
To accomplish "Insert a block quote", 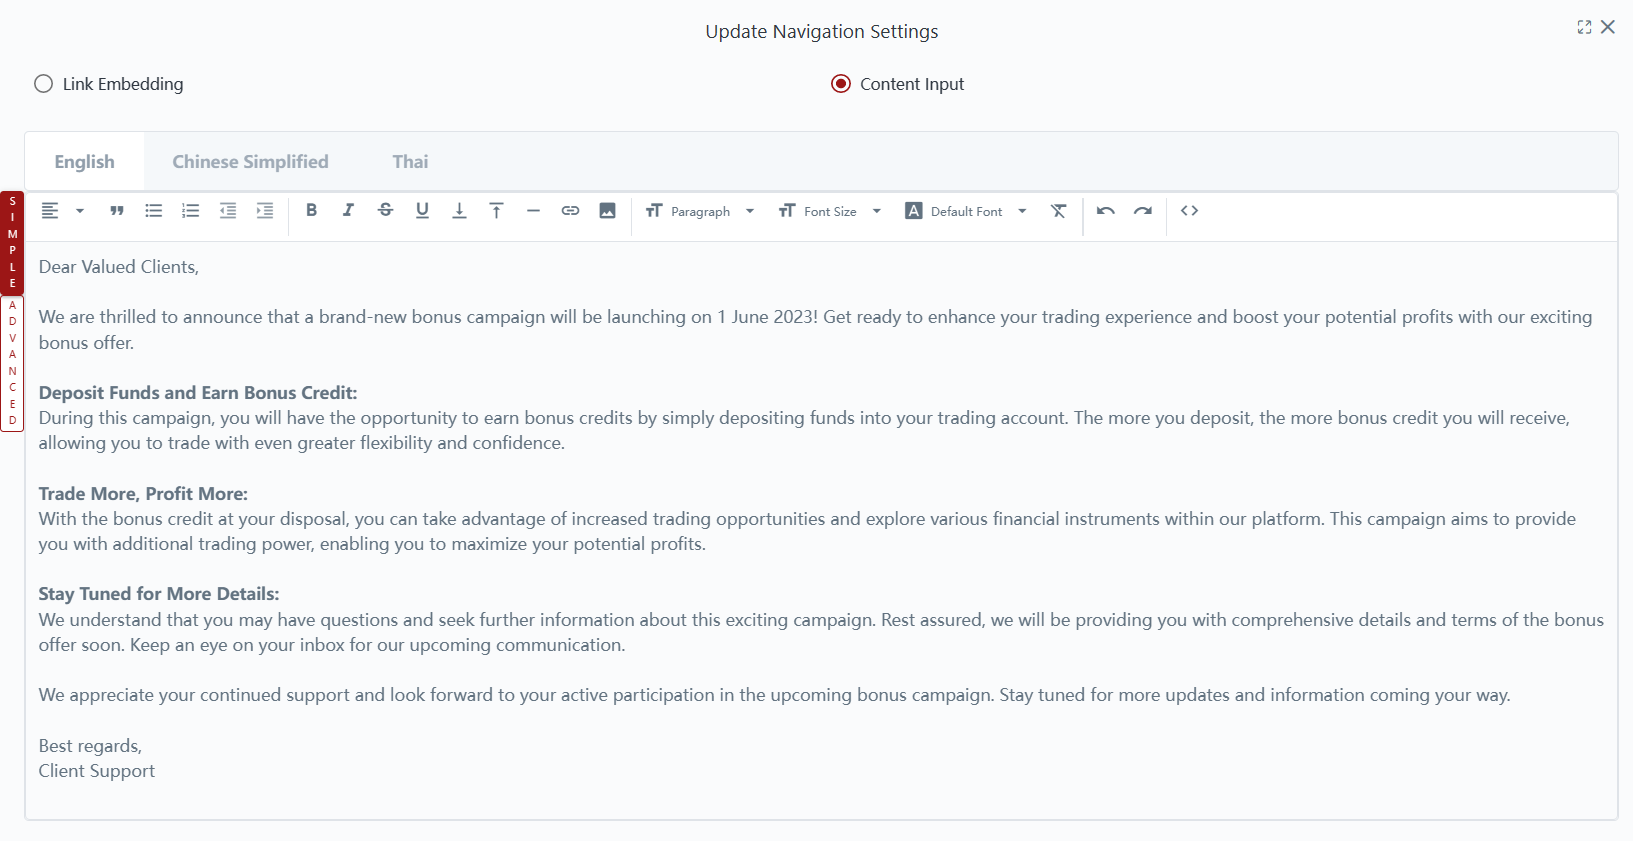I will (117, 211).
